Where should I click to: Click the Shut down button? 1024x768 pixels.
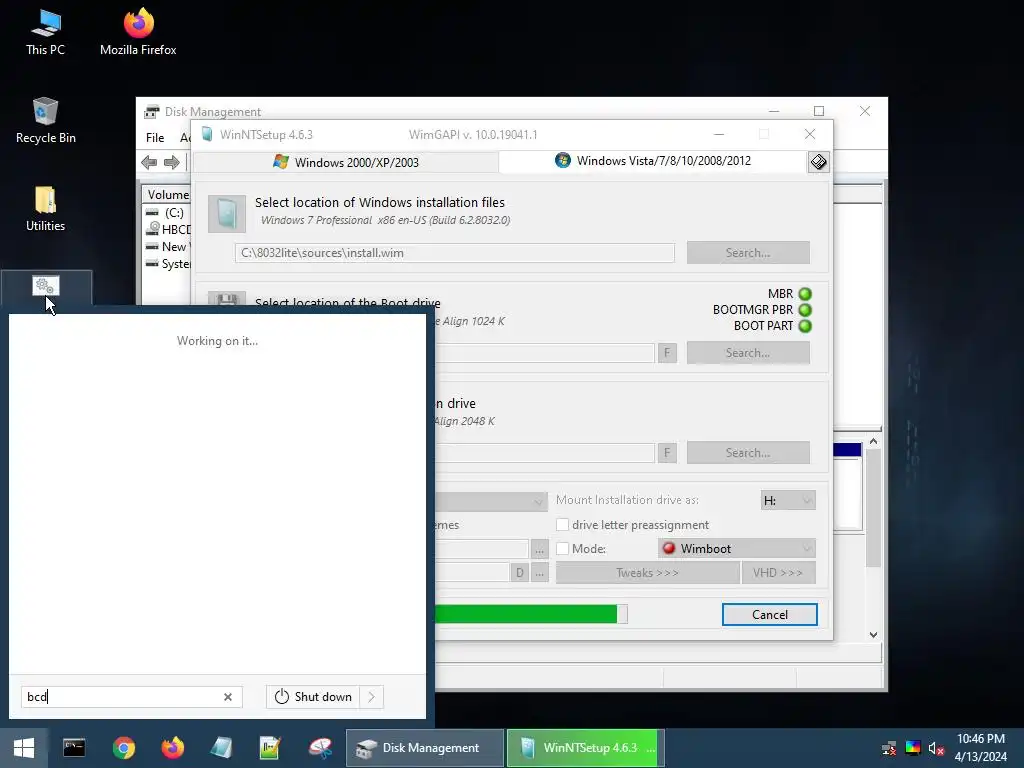[313, 697]
